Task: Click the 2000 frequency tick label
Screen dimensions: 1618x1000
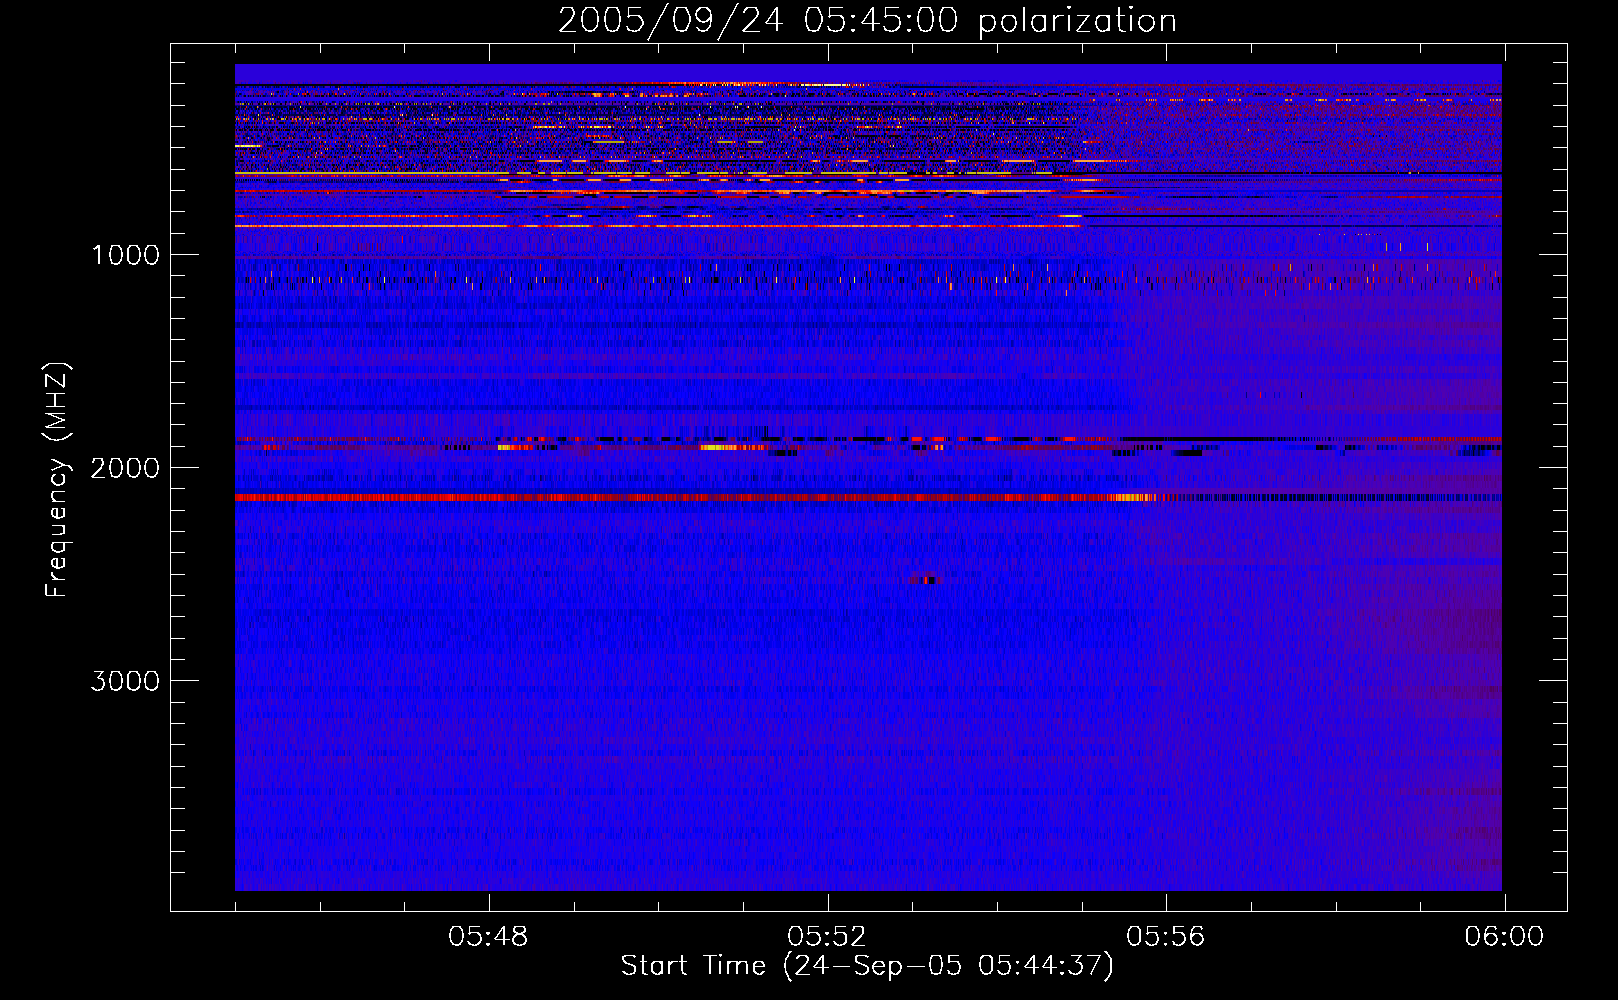Action: click(x=125, y=468)
